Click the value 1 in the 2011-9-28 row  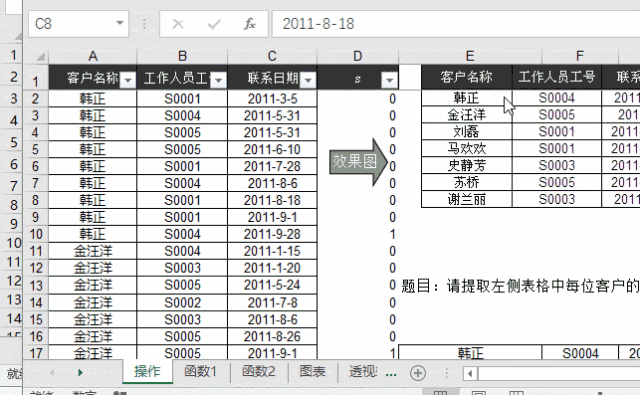tap(392, 234)
